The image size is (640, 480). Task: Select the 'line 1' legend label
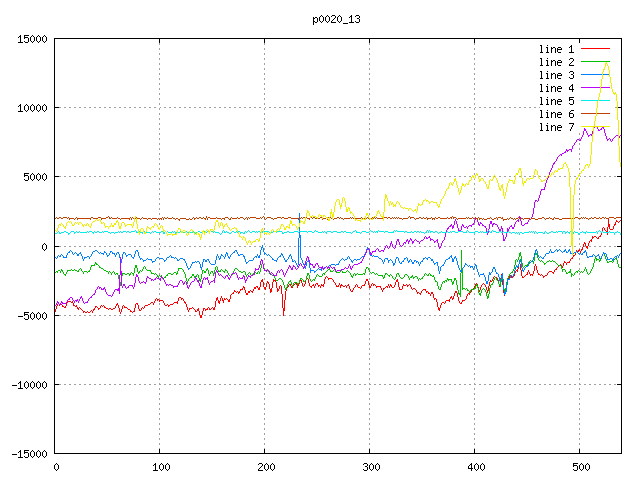[556, 49]
